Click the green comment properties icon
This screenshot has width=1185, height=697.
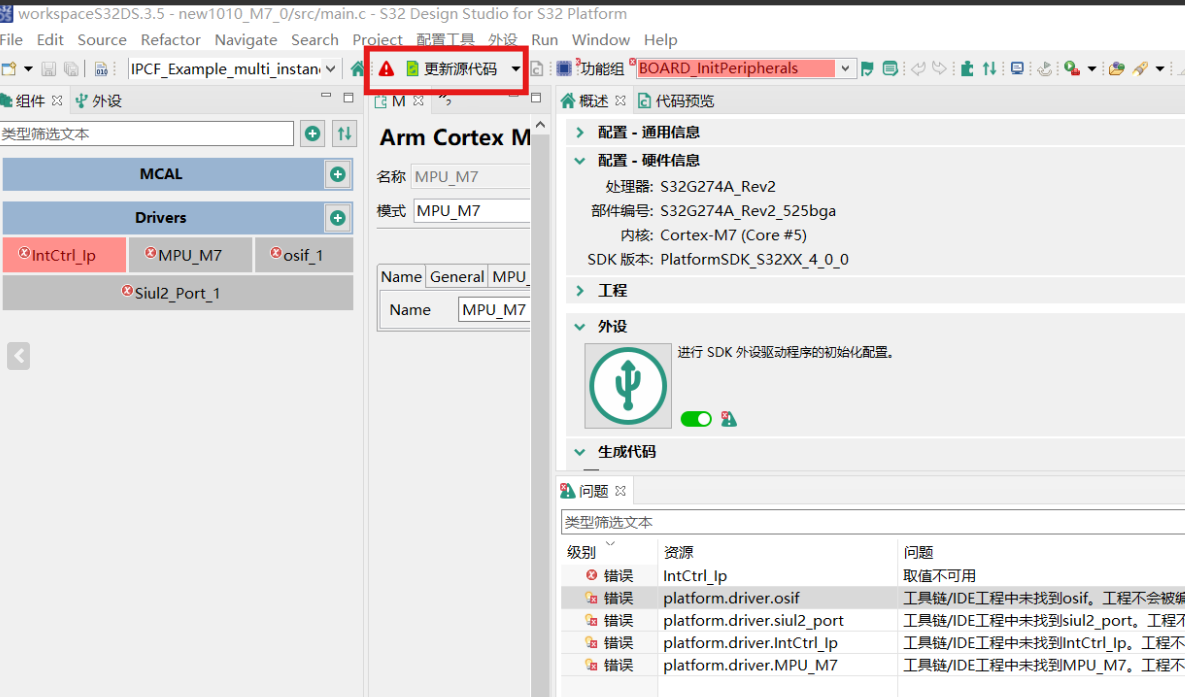coord(890,69)
